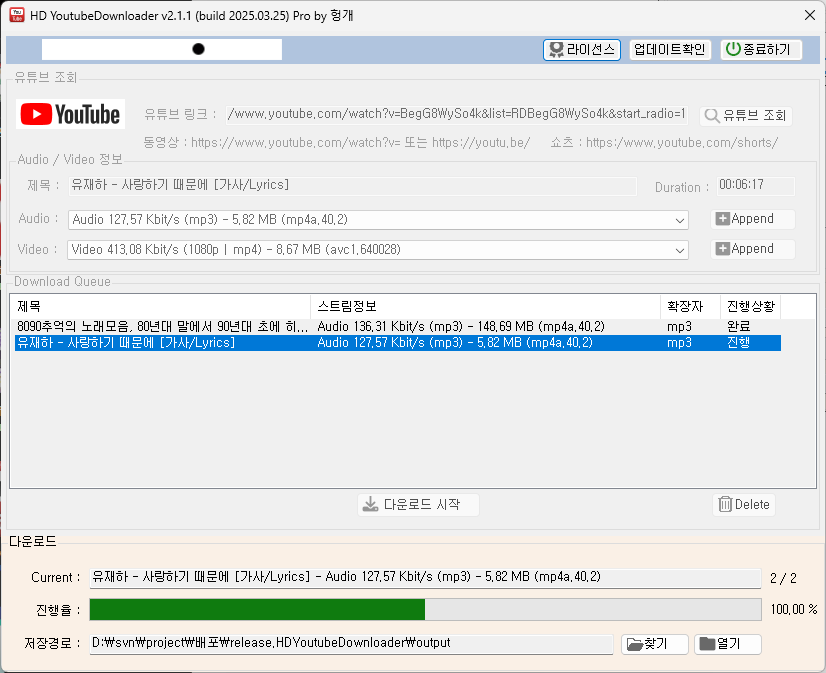Click the 스트림정보 column header
This screenshot has width=826, height=673.
pyautogui.click(x=485, y=306)
